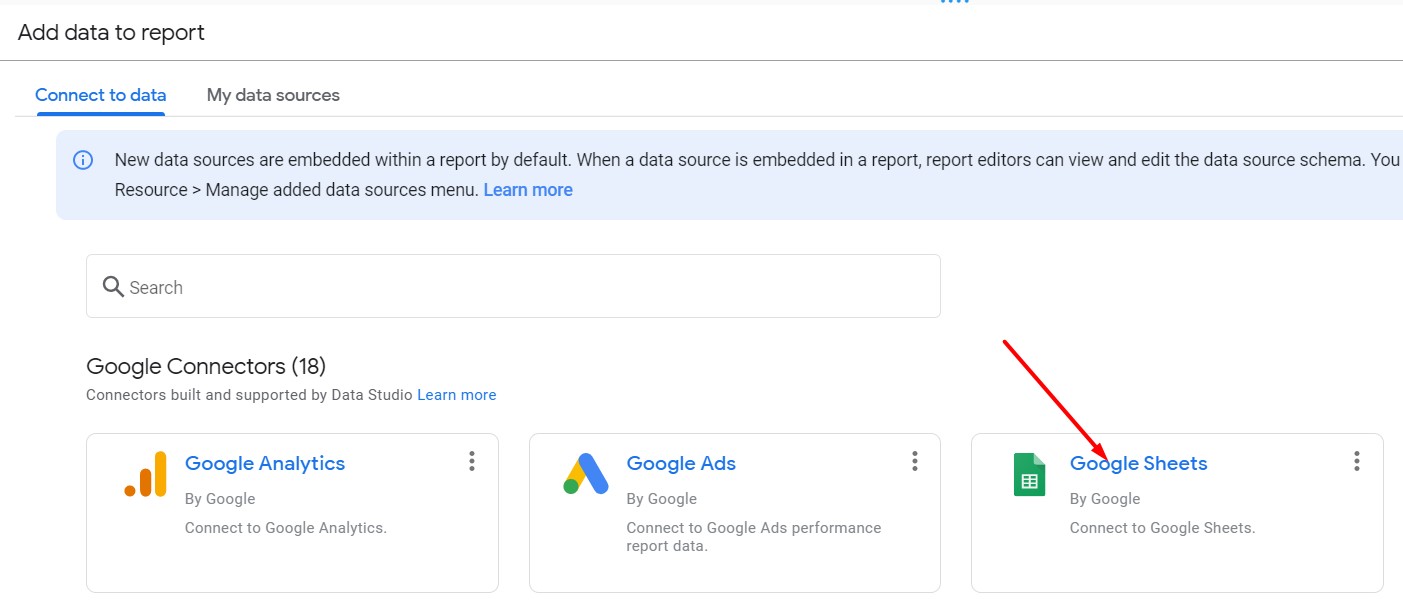This screenshot has height=616, width=1403.
Task: Click the Google Ads performance report description
Action: point(753,536)
